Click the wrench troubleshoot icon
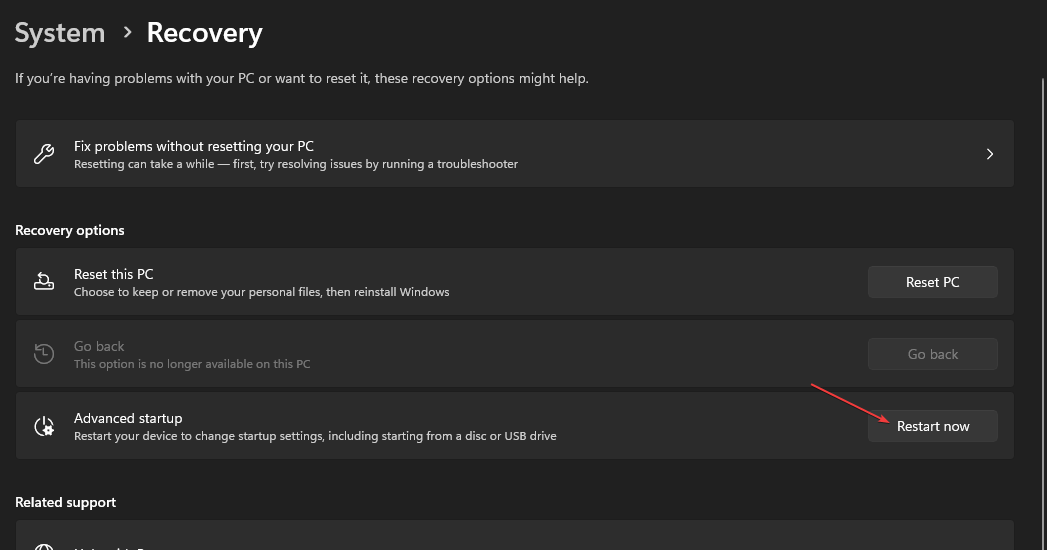This screenshot has height=550, width=1047. [44, 154]
